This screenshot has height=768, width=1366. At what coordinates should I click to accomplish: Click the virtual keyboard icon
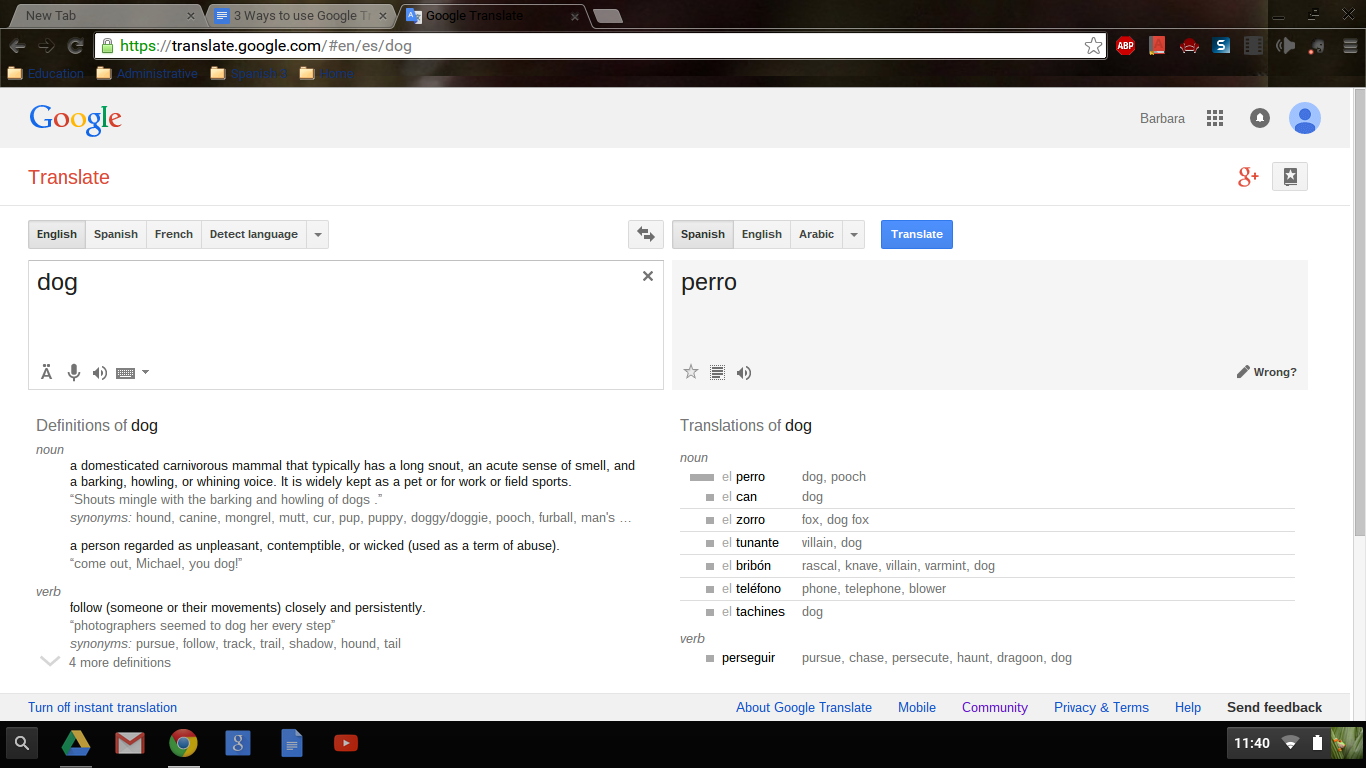[125, 373]
